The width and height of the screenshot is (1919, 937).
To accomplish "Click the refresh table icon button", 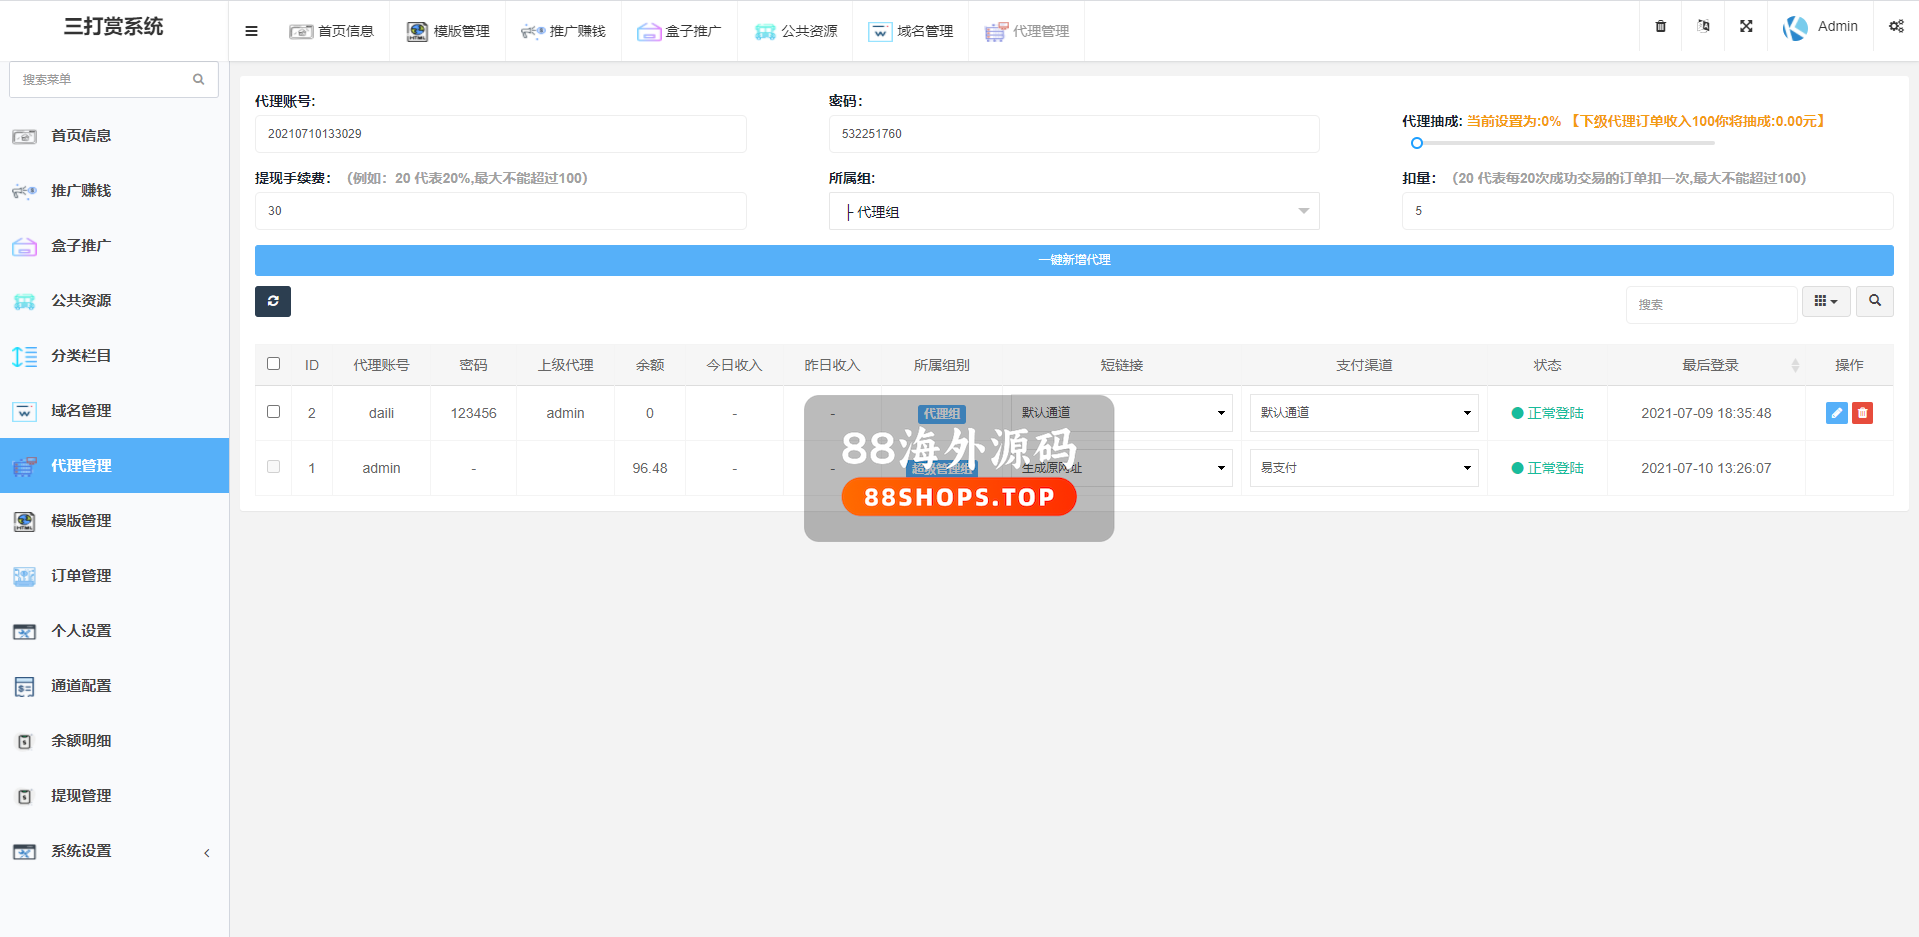I will pos(272,301).
